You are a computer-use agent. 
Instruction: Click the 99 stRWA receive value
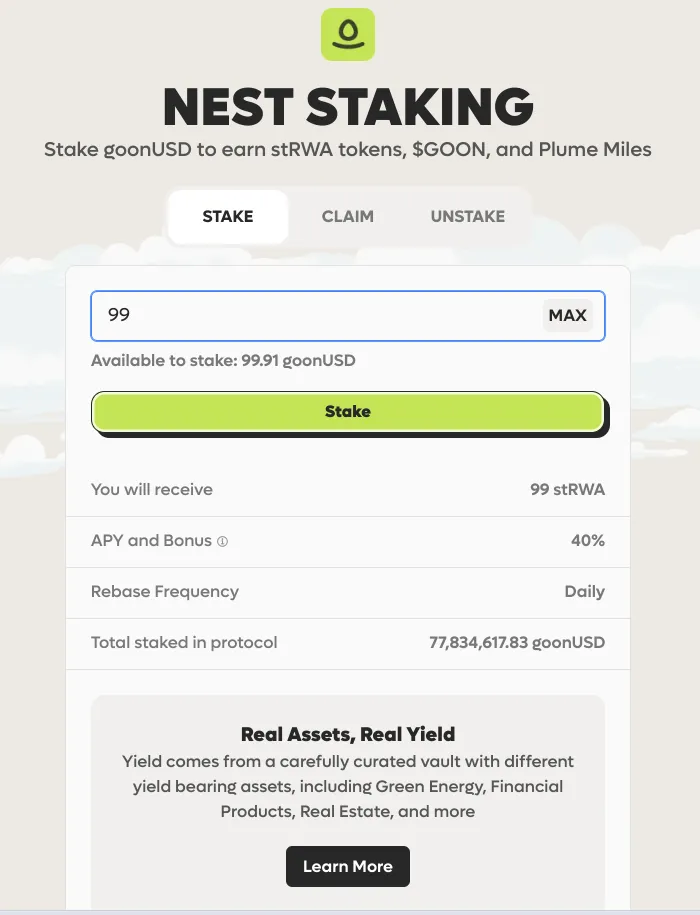[x=568, y=490]
